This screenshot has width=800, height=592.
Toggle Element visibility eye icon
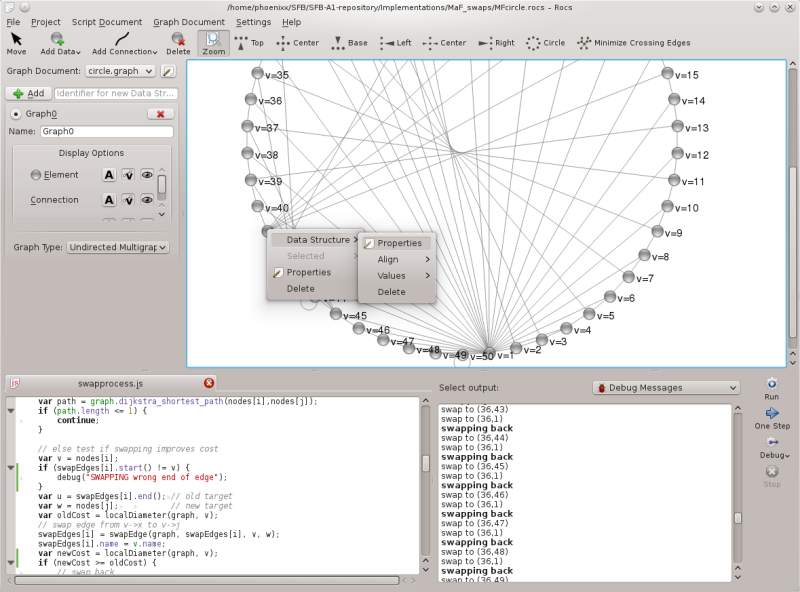click(x=146, y=175)
